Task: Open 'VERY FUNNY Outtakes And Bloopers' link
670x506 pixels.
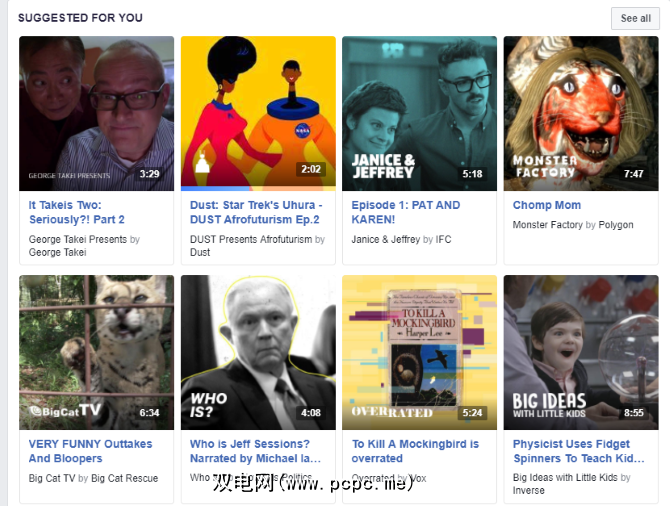Action: 90,451
